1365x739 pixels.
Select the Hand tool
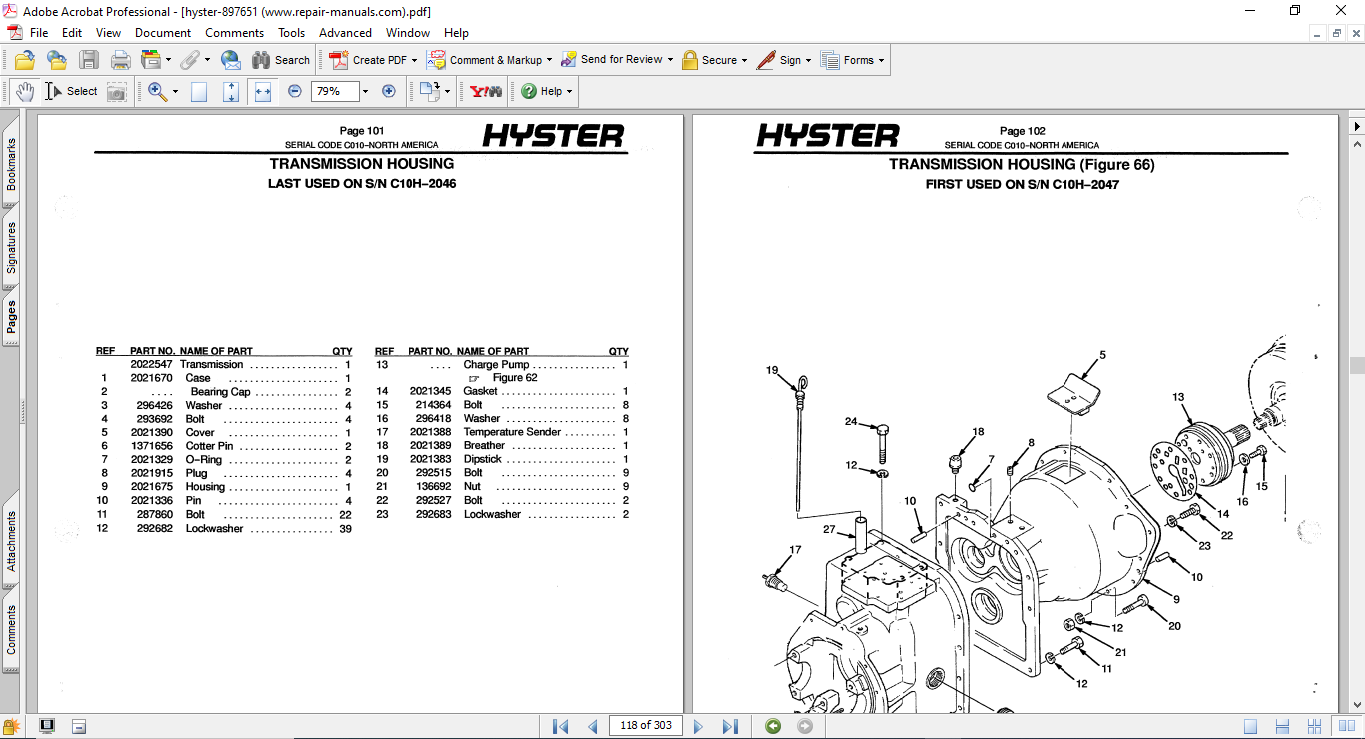[x=26, y=91]
